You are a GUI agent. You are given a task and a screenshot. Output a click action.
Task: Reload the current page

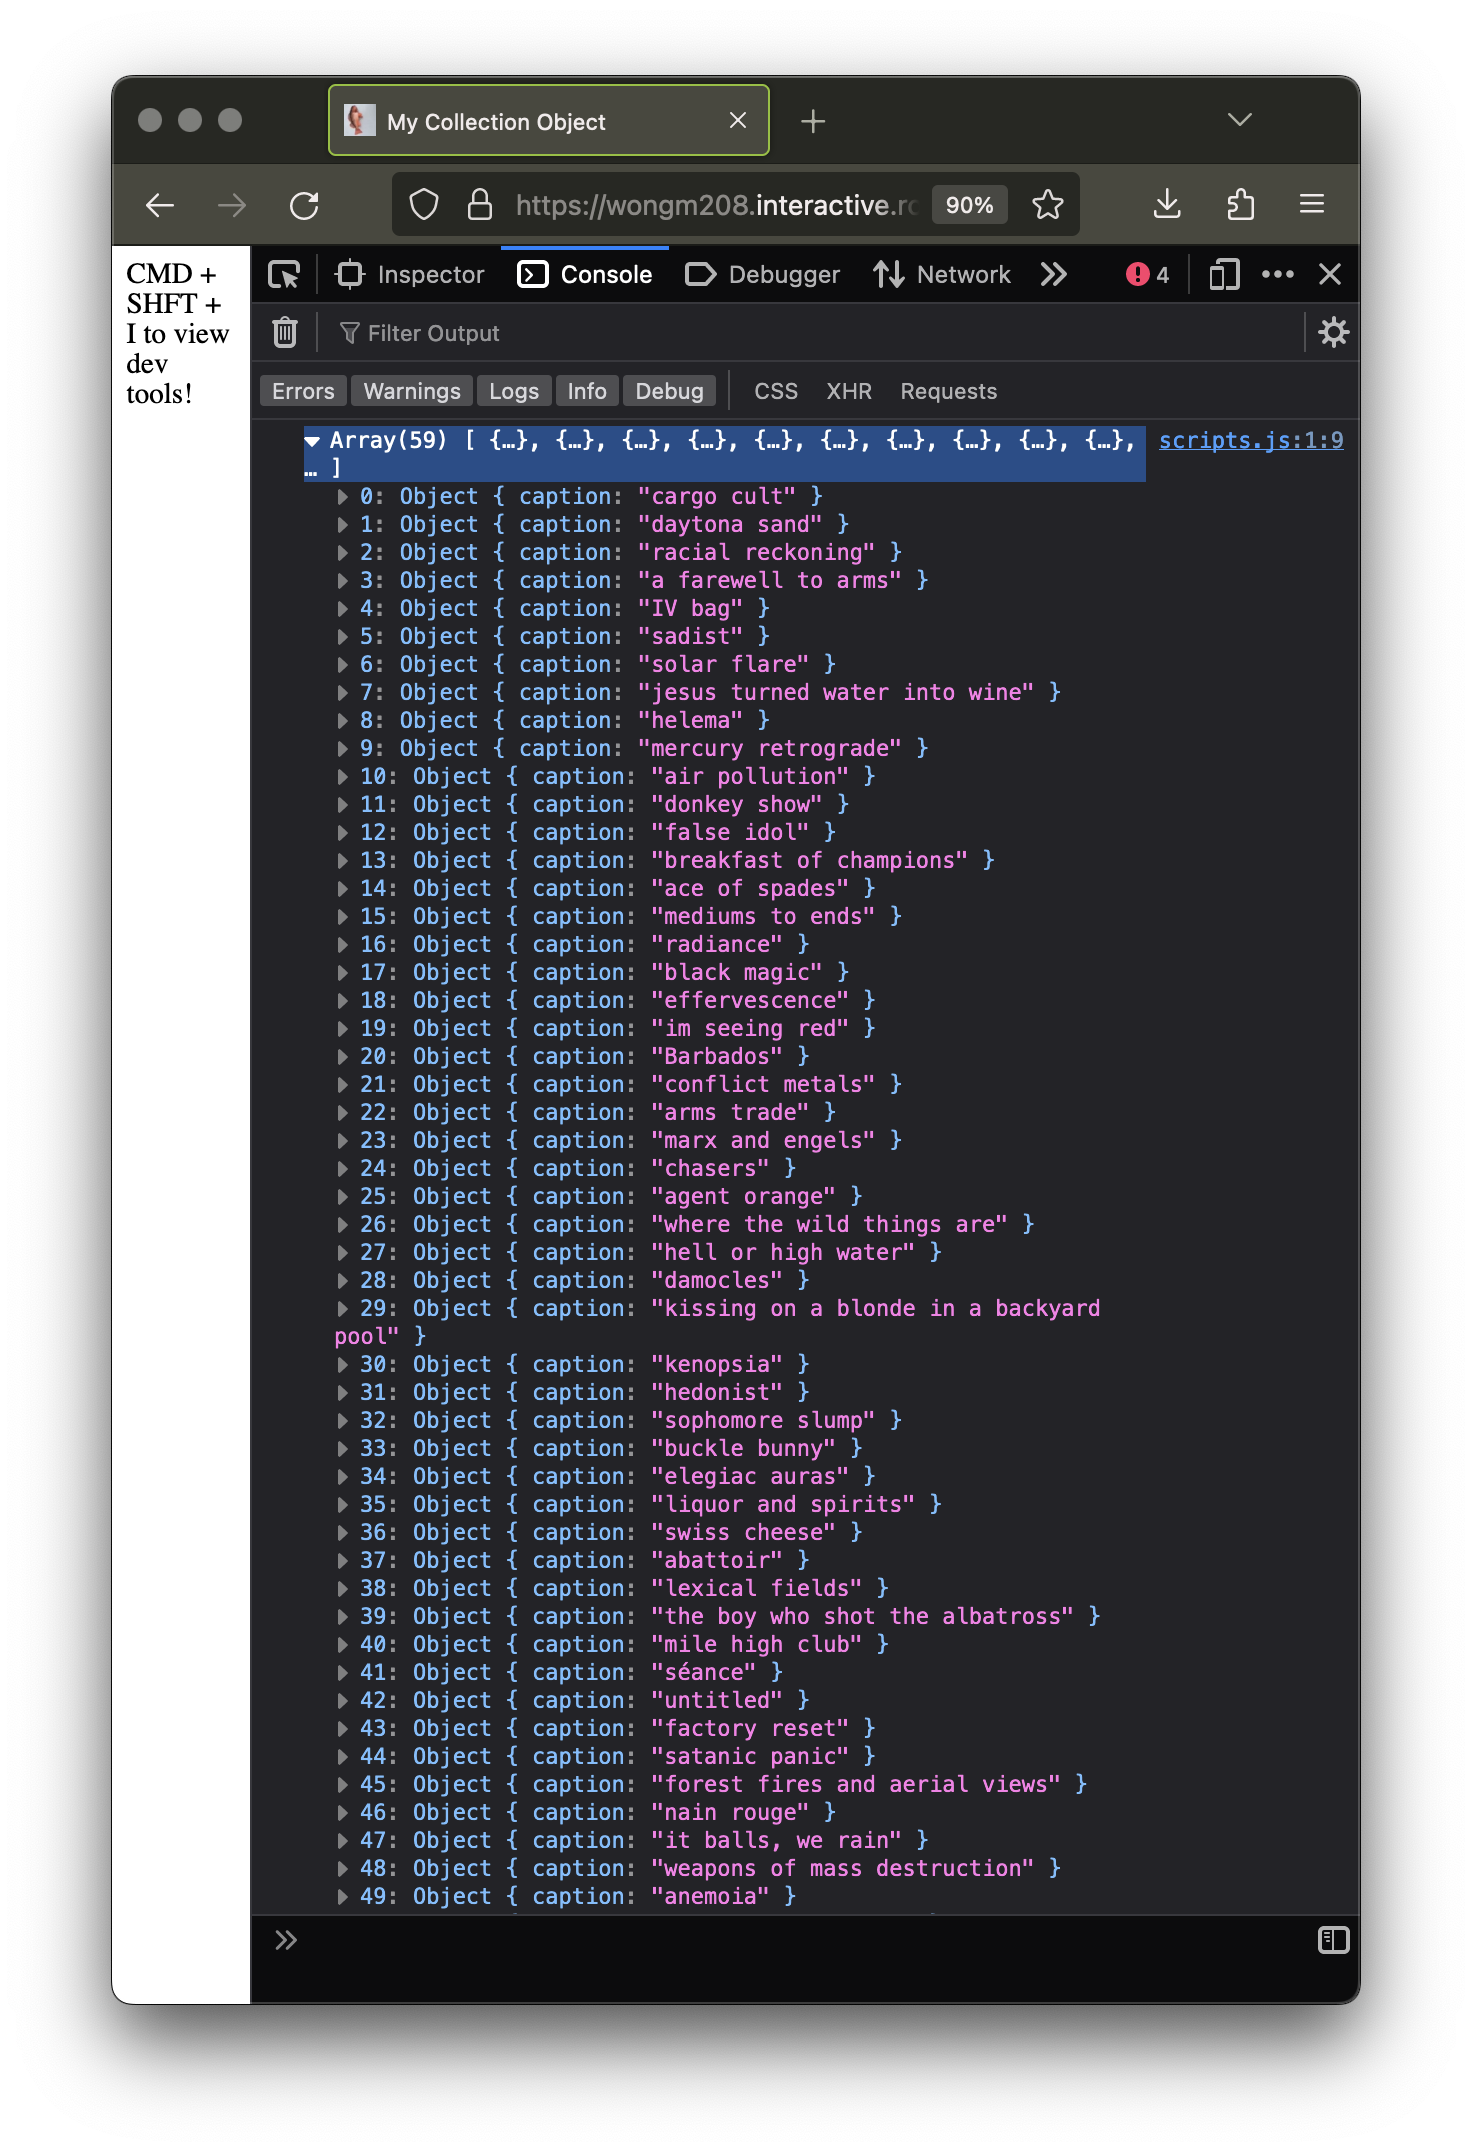click(x=304, y=205)
